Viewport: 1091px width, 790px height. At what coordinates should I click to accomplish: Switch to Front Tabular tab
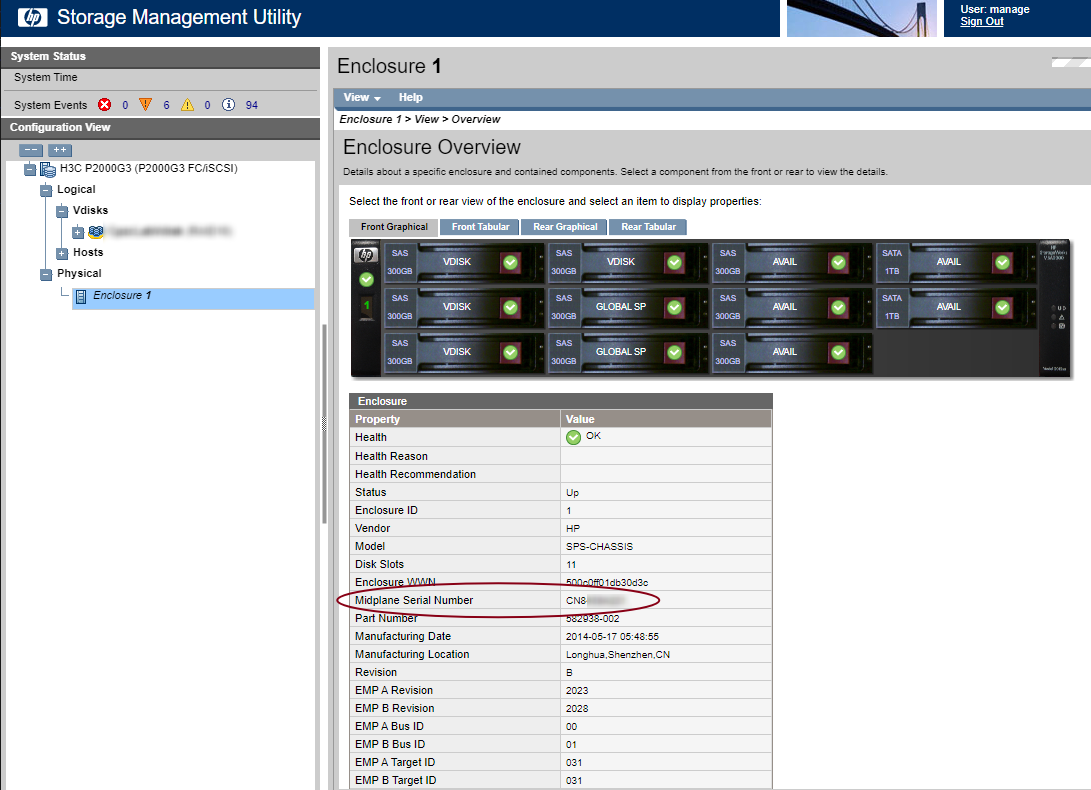[x=480, y=227]
